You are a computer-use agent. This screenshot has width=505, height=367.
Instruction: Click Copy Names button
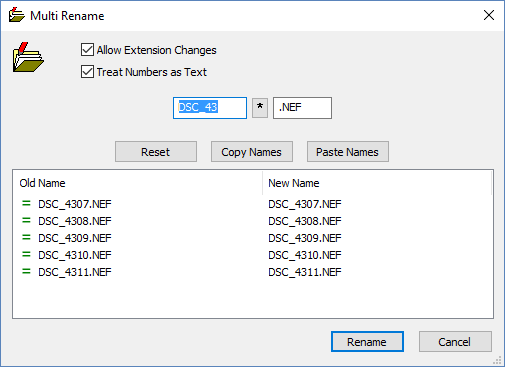[252, 152]
